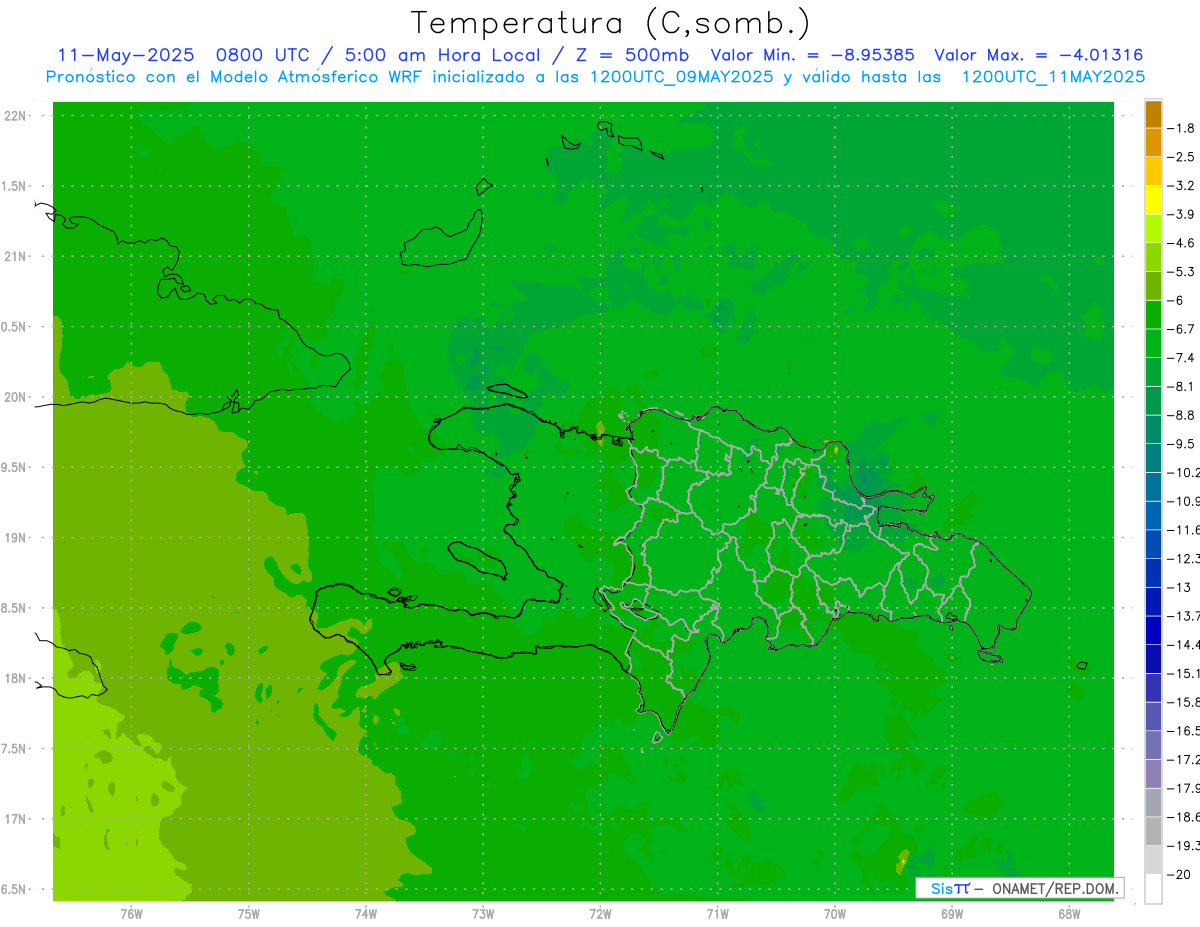Screen dimensions: 1200x927
Task: Click the '18N' latitude label
Action: tap(17, 679)
